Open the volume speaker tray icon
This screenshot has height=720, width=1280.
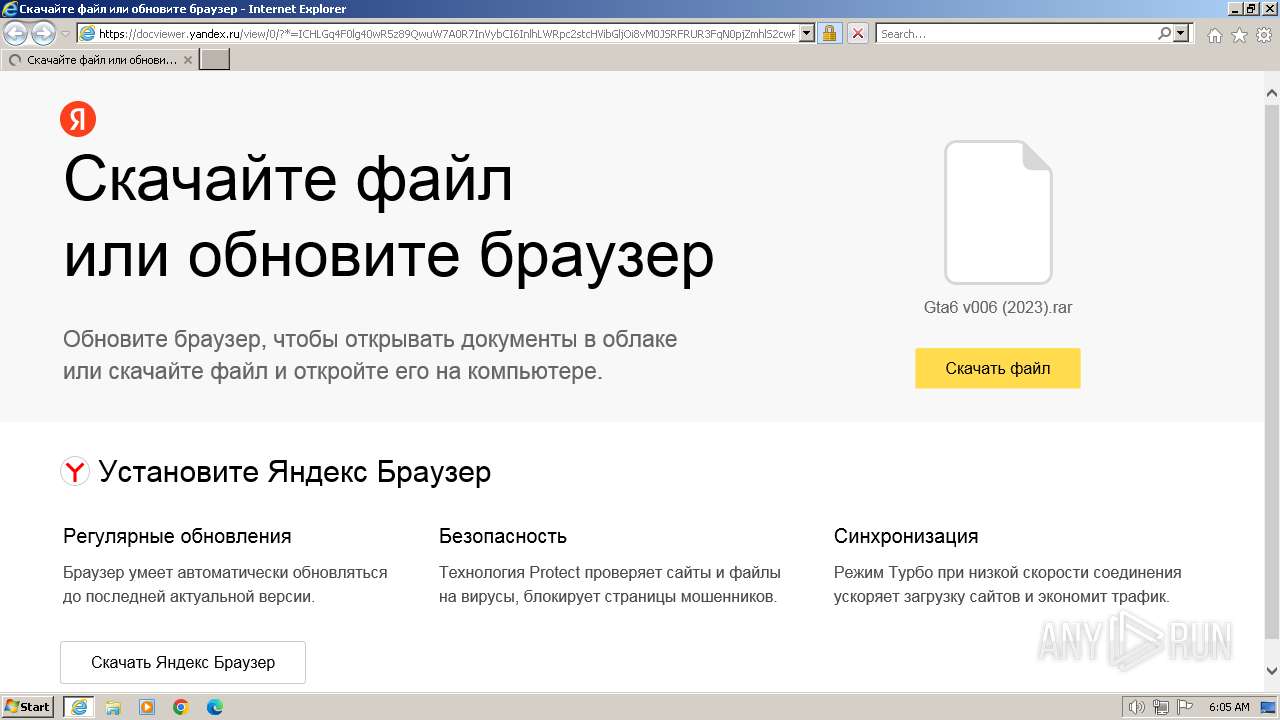1136,707
